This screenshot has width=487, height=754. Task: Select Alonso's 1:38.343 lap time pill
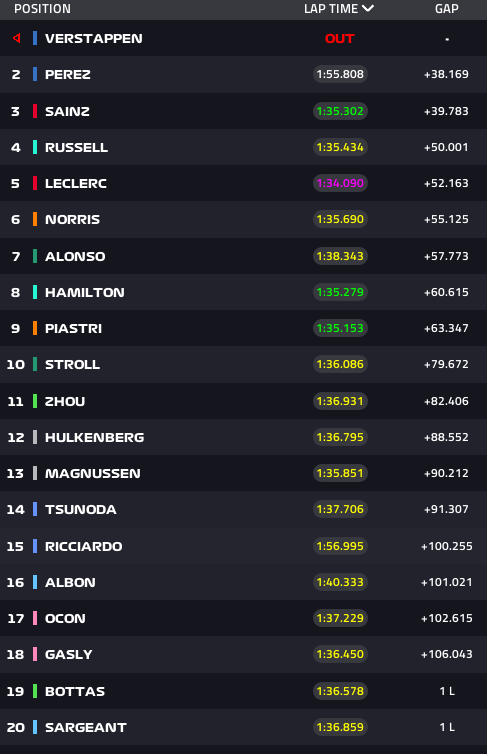point(340,256)
